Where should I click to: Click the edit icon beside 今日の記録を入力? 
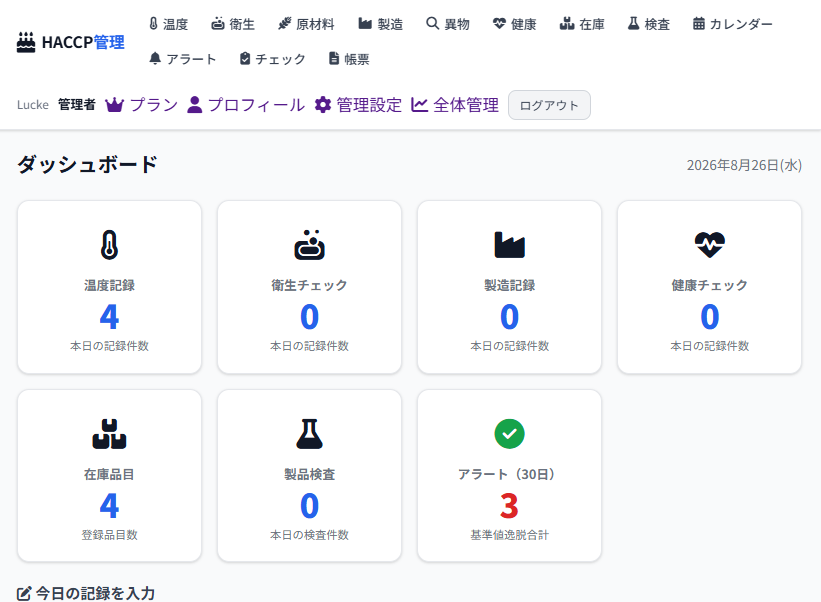coord(24,594)
